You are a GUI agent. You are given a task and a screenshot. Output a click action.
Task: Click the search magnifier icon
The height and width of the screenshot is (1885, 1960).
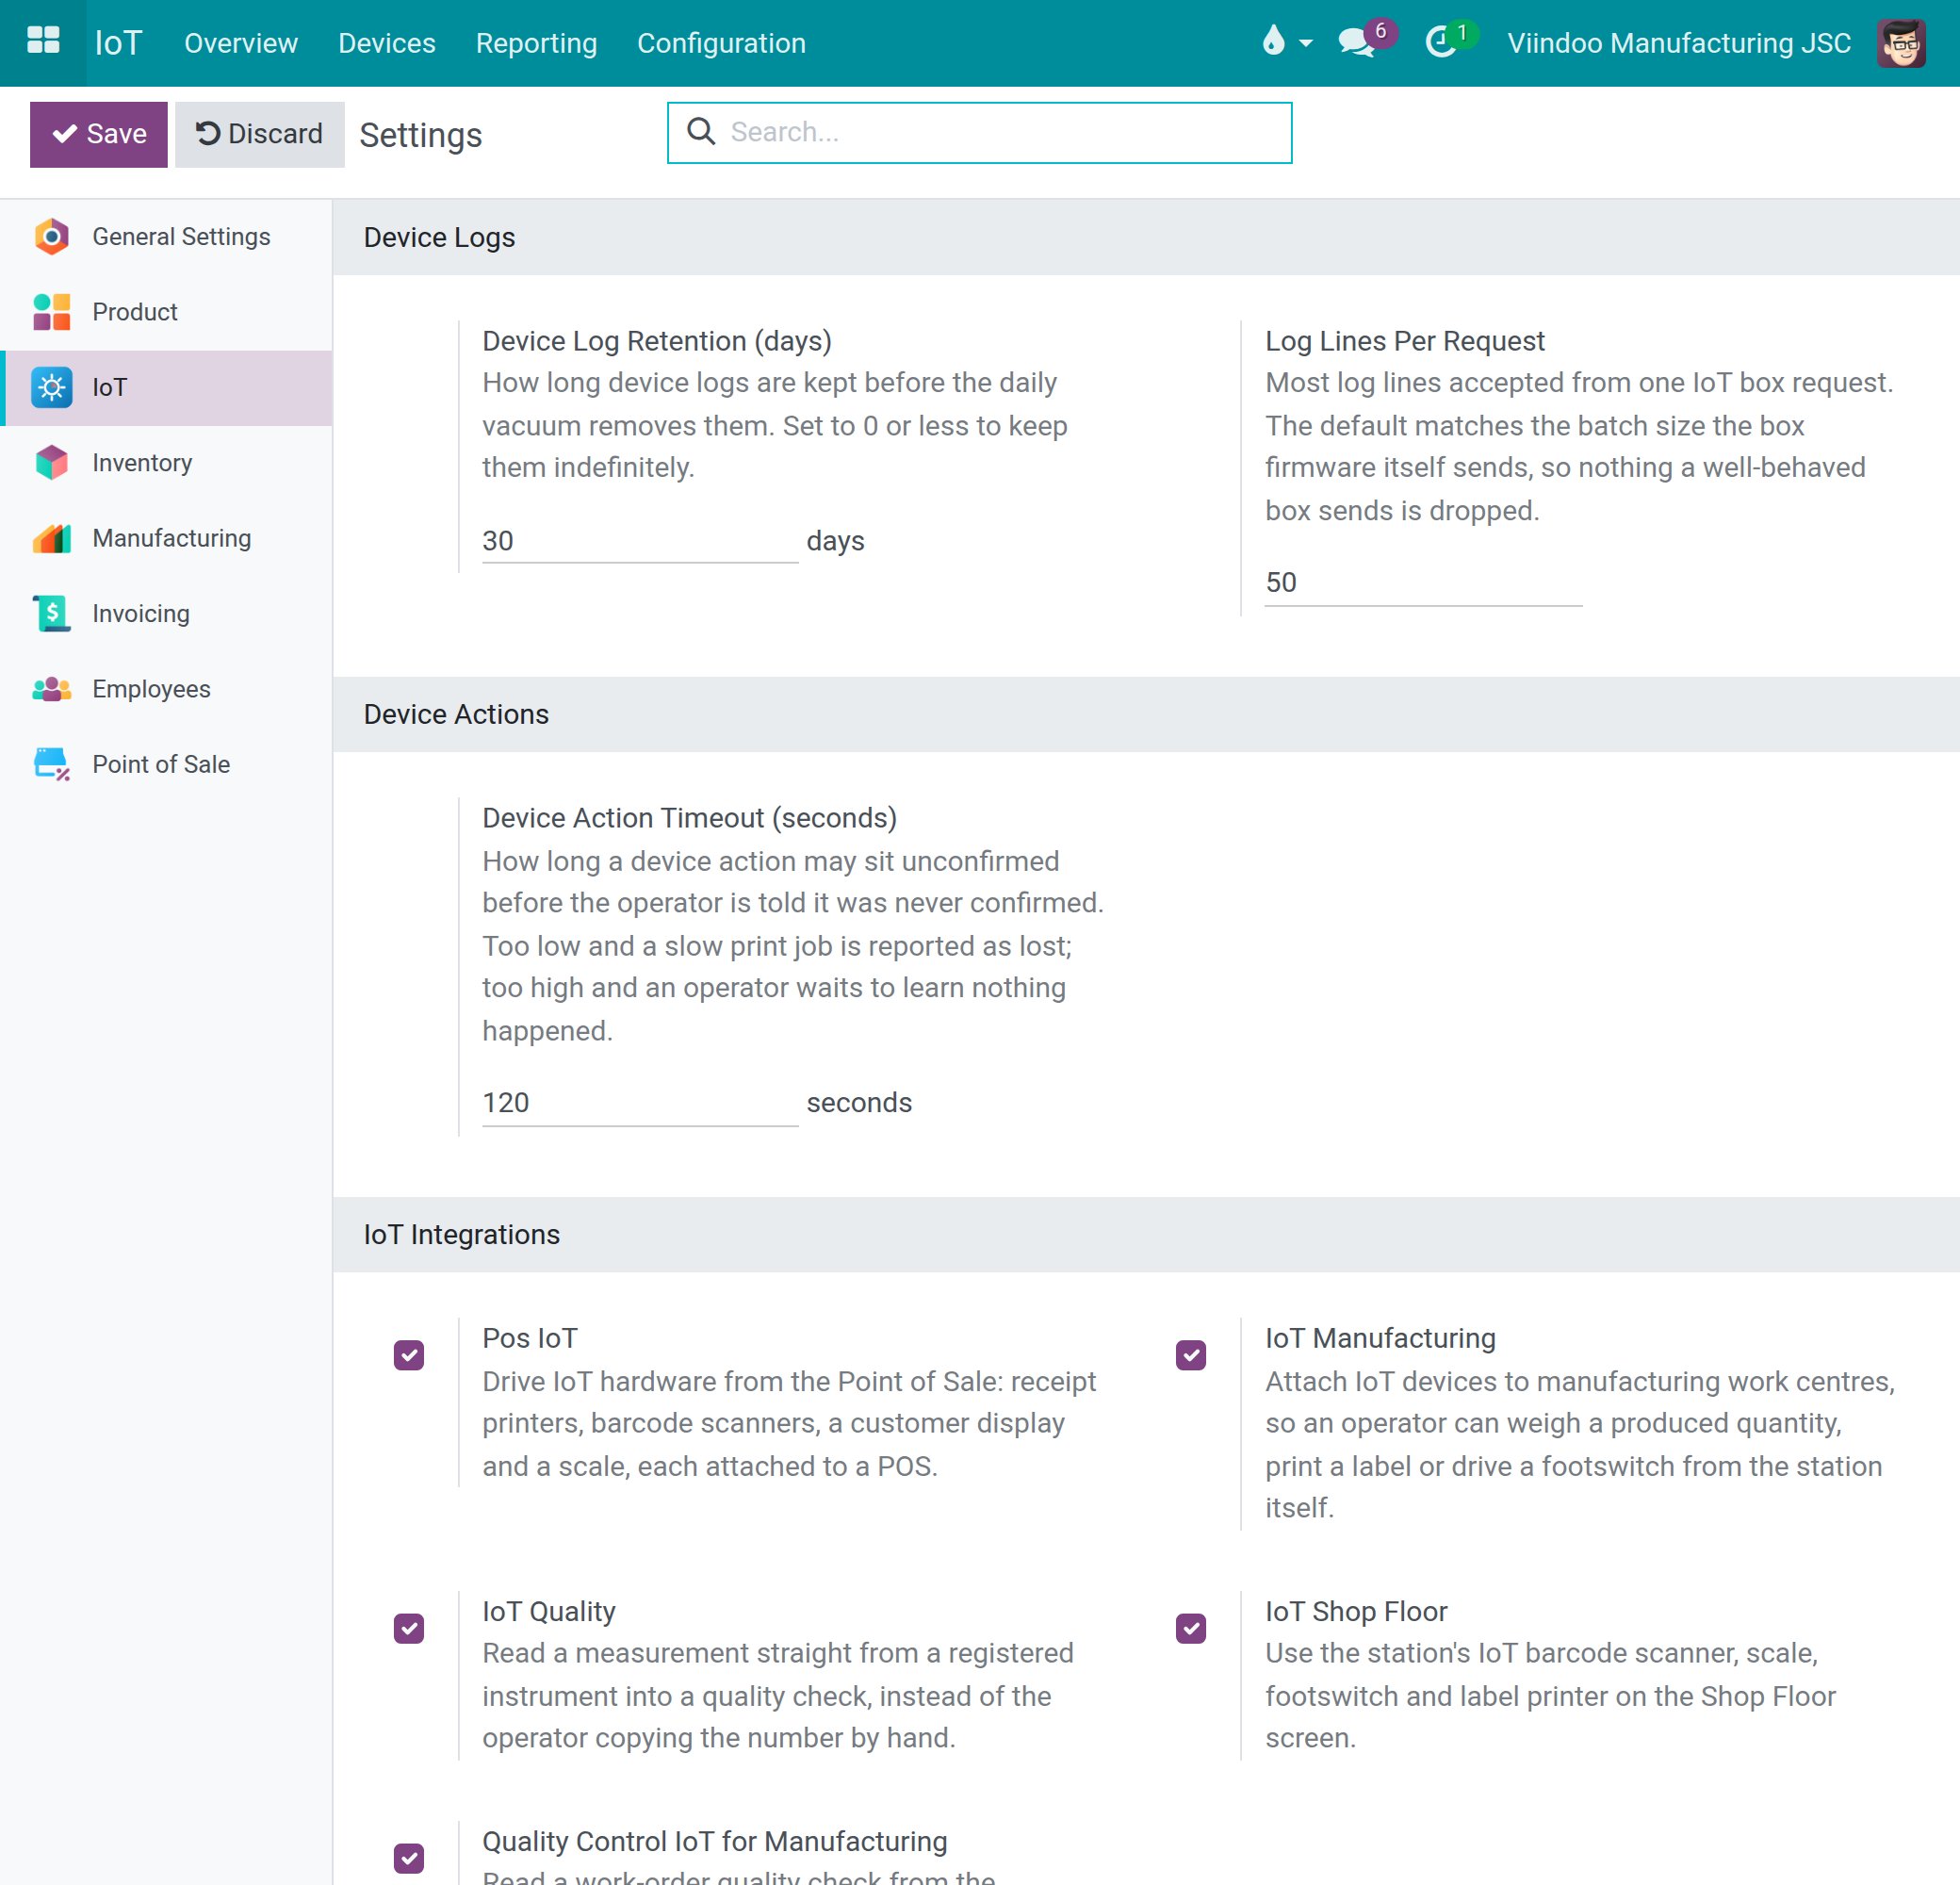click(x=701, y=131)
